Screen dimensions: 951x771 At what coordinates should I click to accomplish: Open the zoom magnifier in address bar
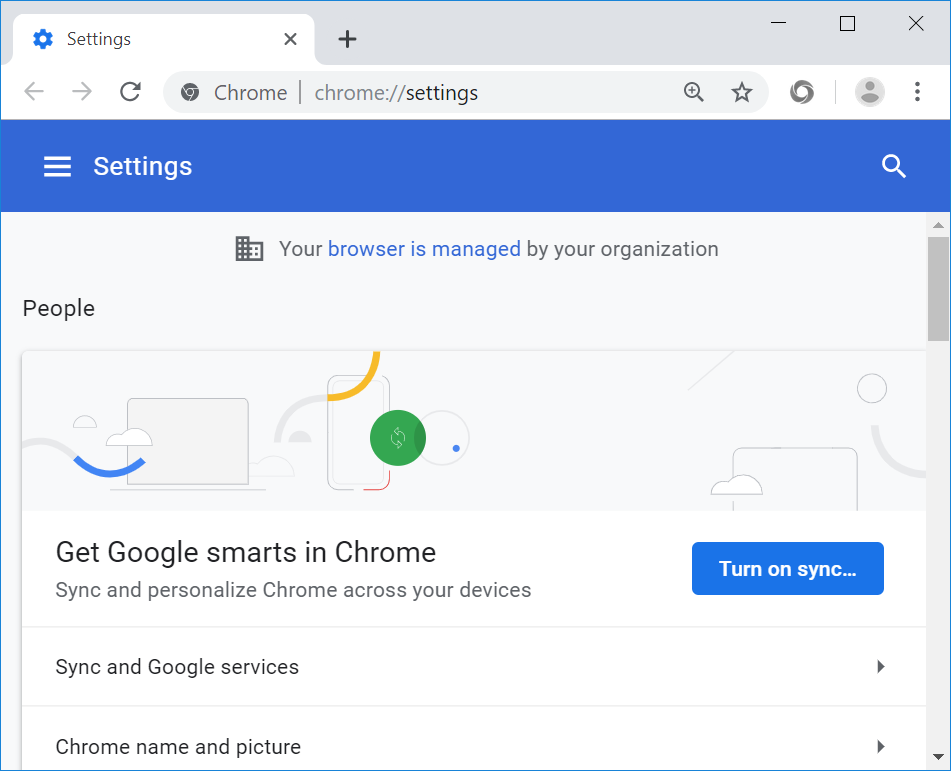693,93
